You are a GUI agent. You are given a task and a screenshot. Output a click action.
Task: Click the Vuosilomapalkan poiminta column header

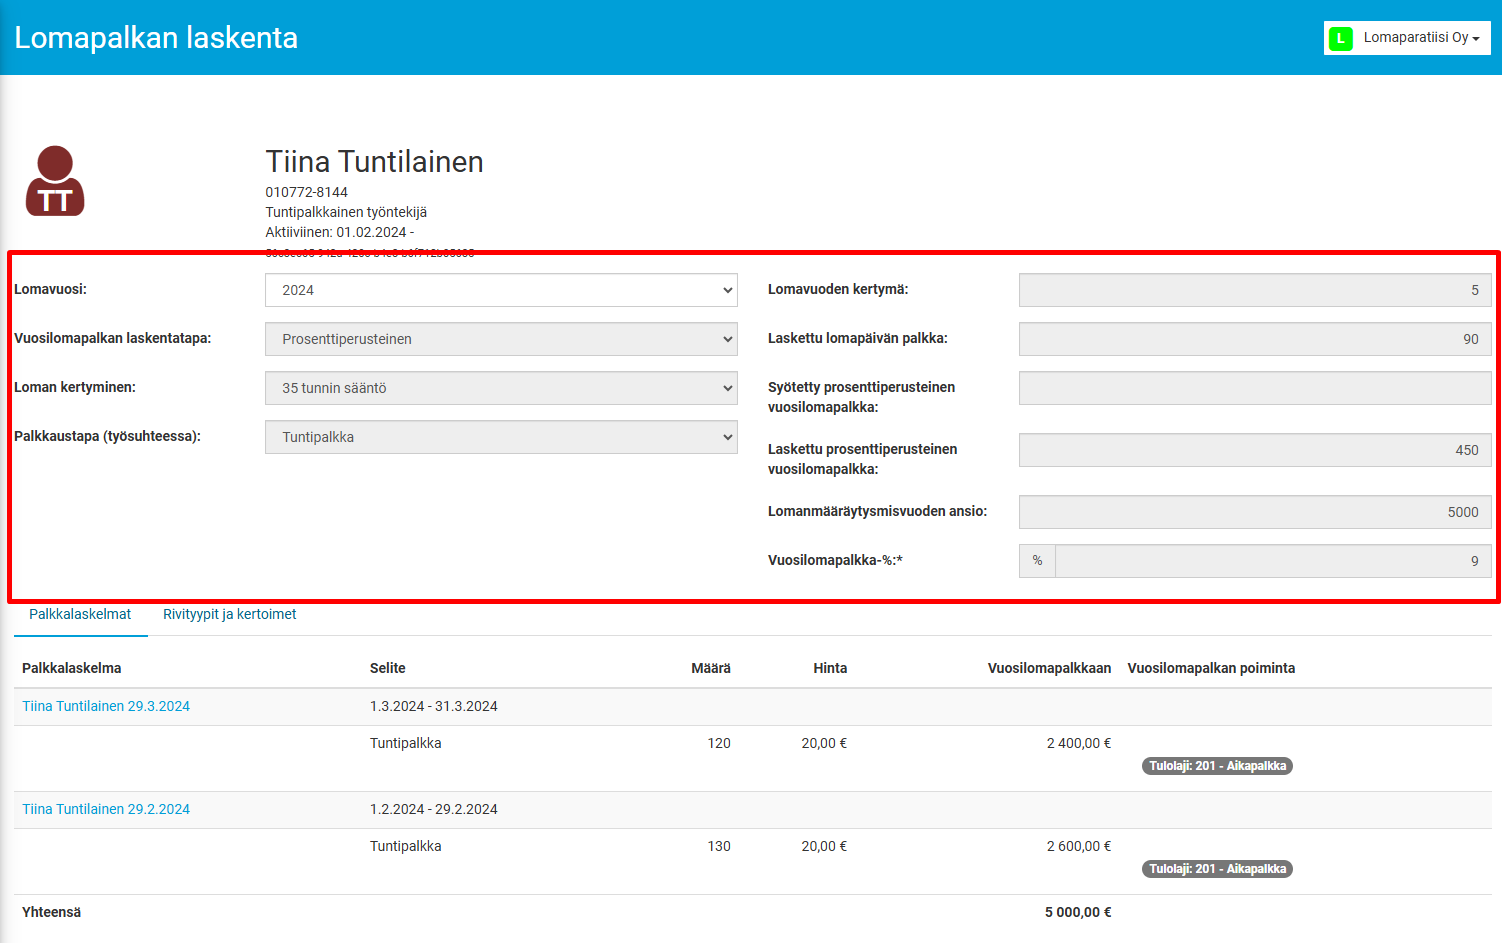1211,668
